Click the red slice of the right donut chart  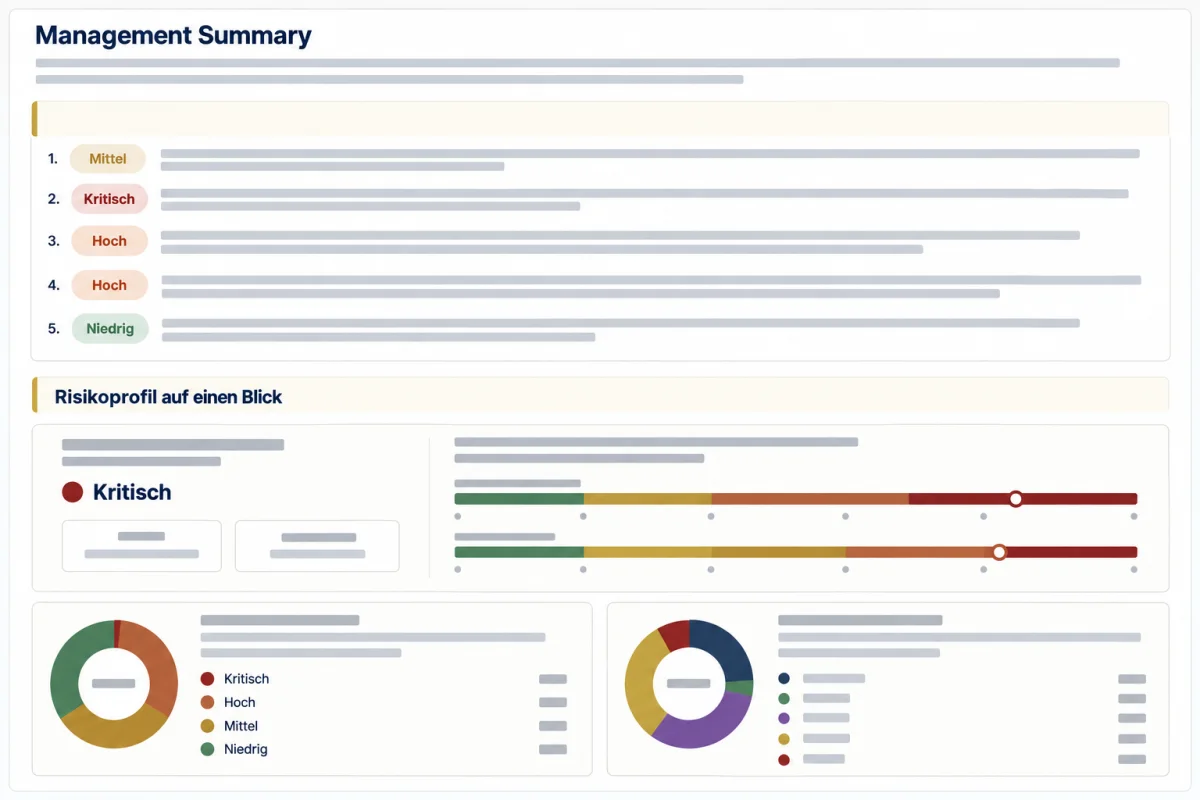click(x=675, y=634)
